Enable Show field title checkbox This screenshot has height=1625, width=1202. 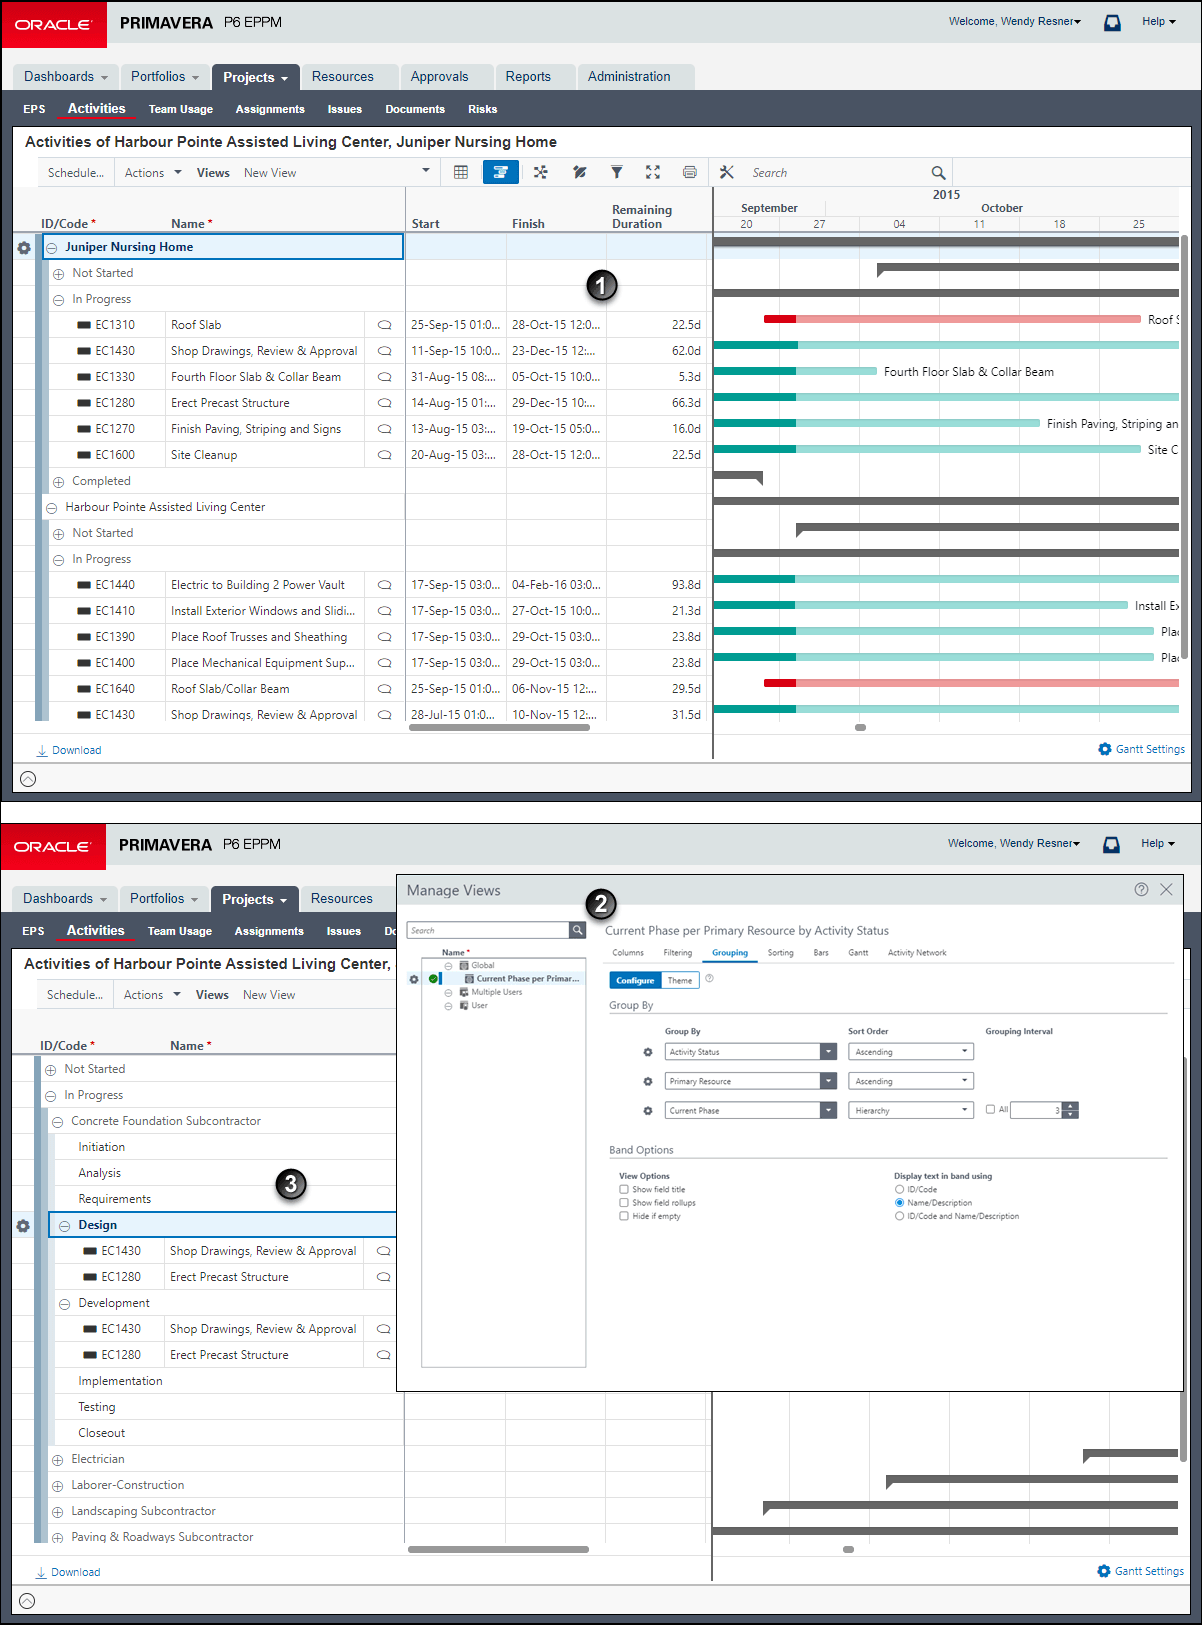point(624,1190)
